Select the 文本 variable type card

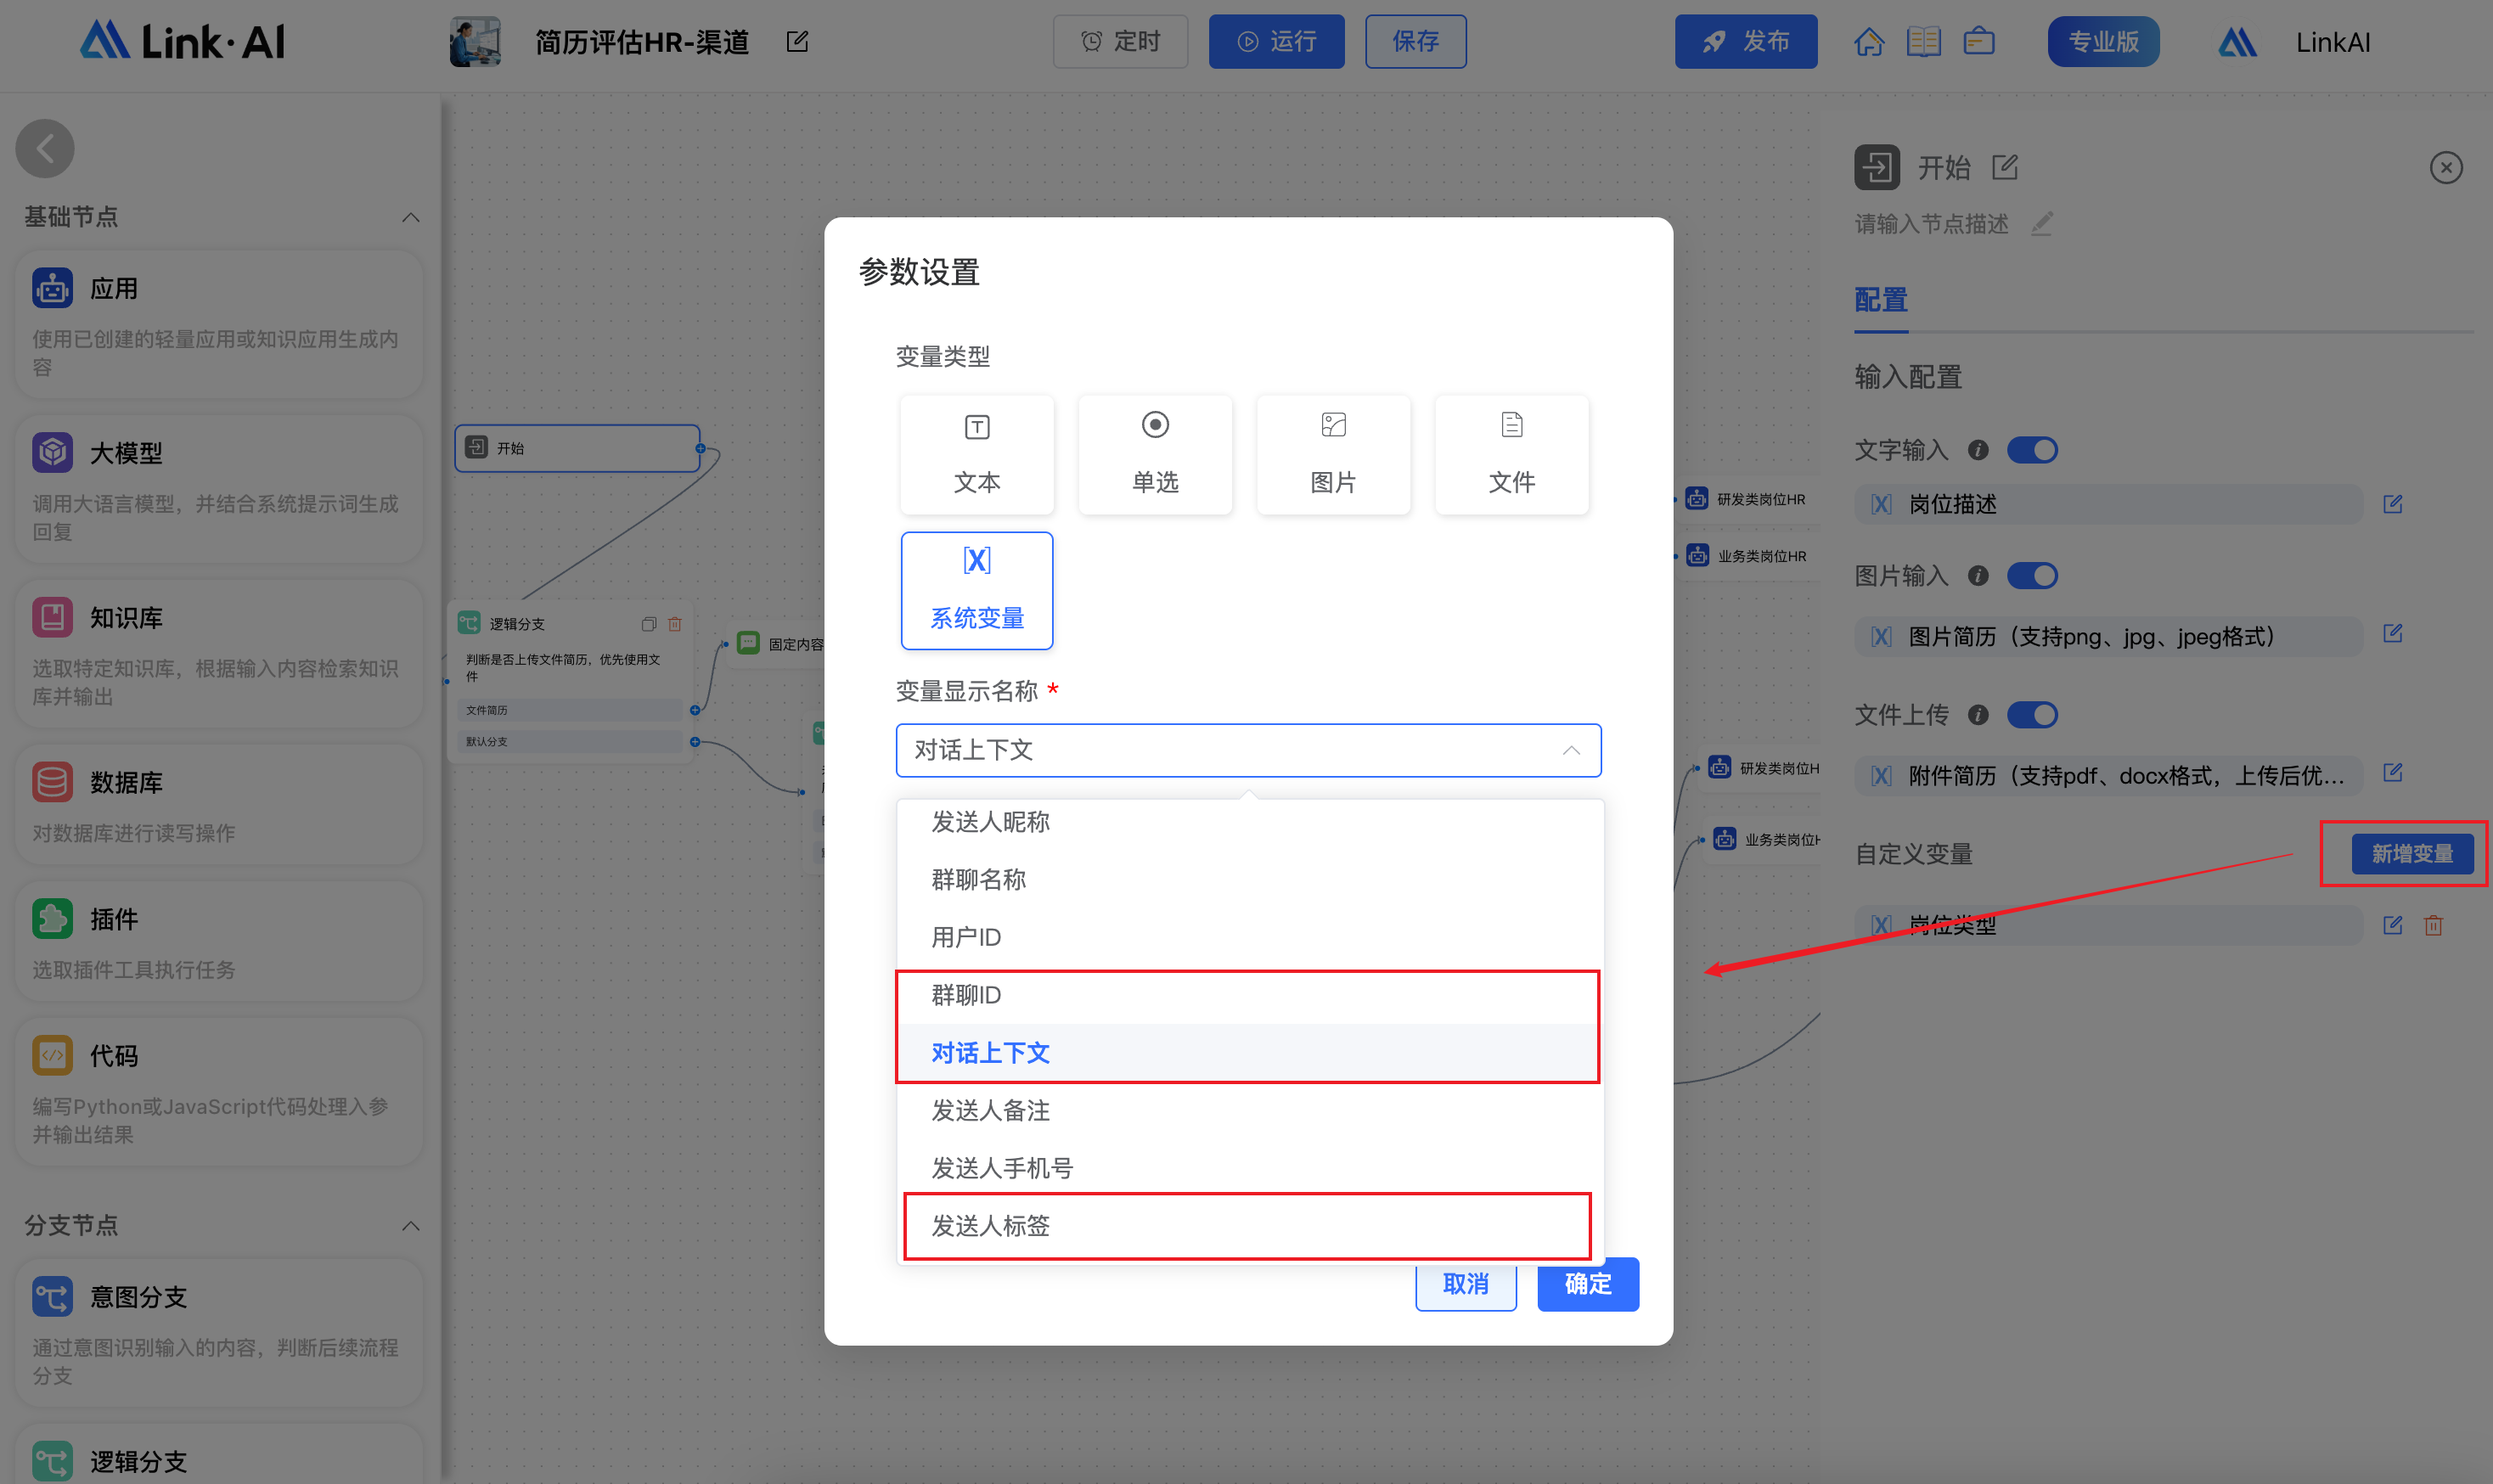[976, 455]
